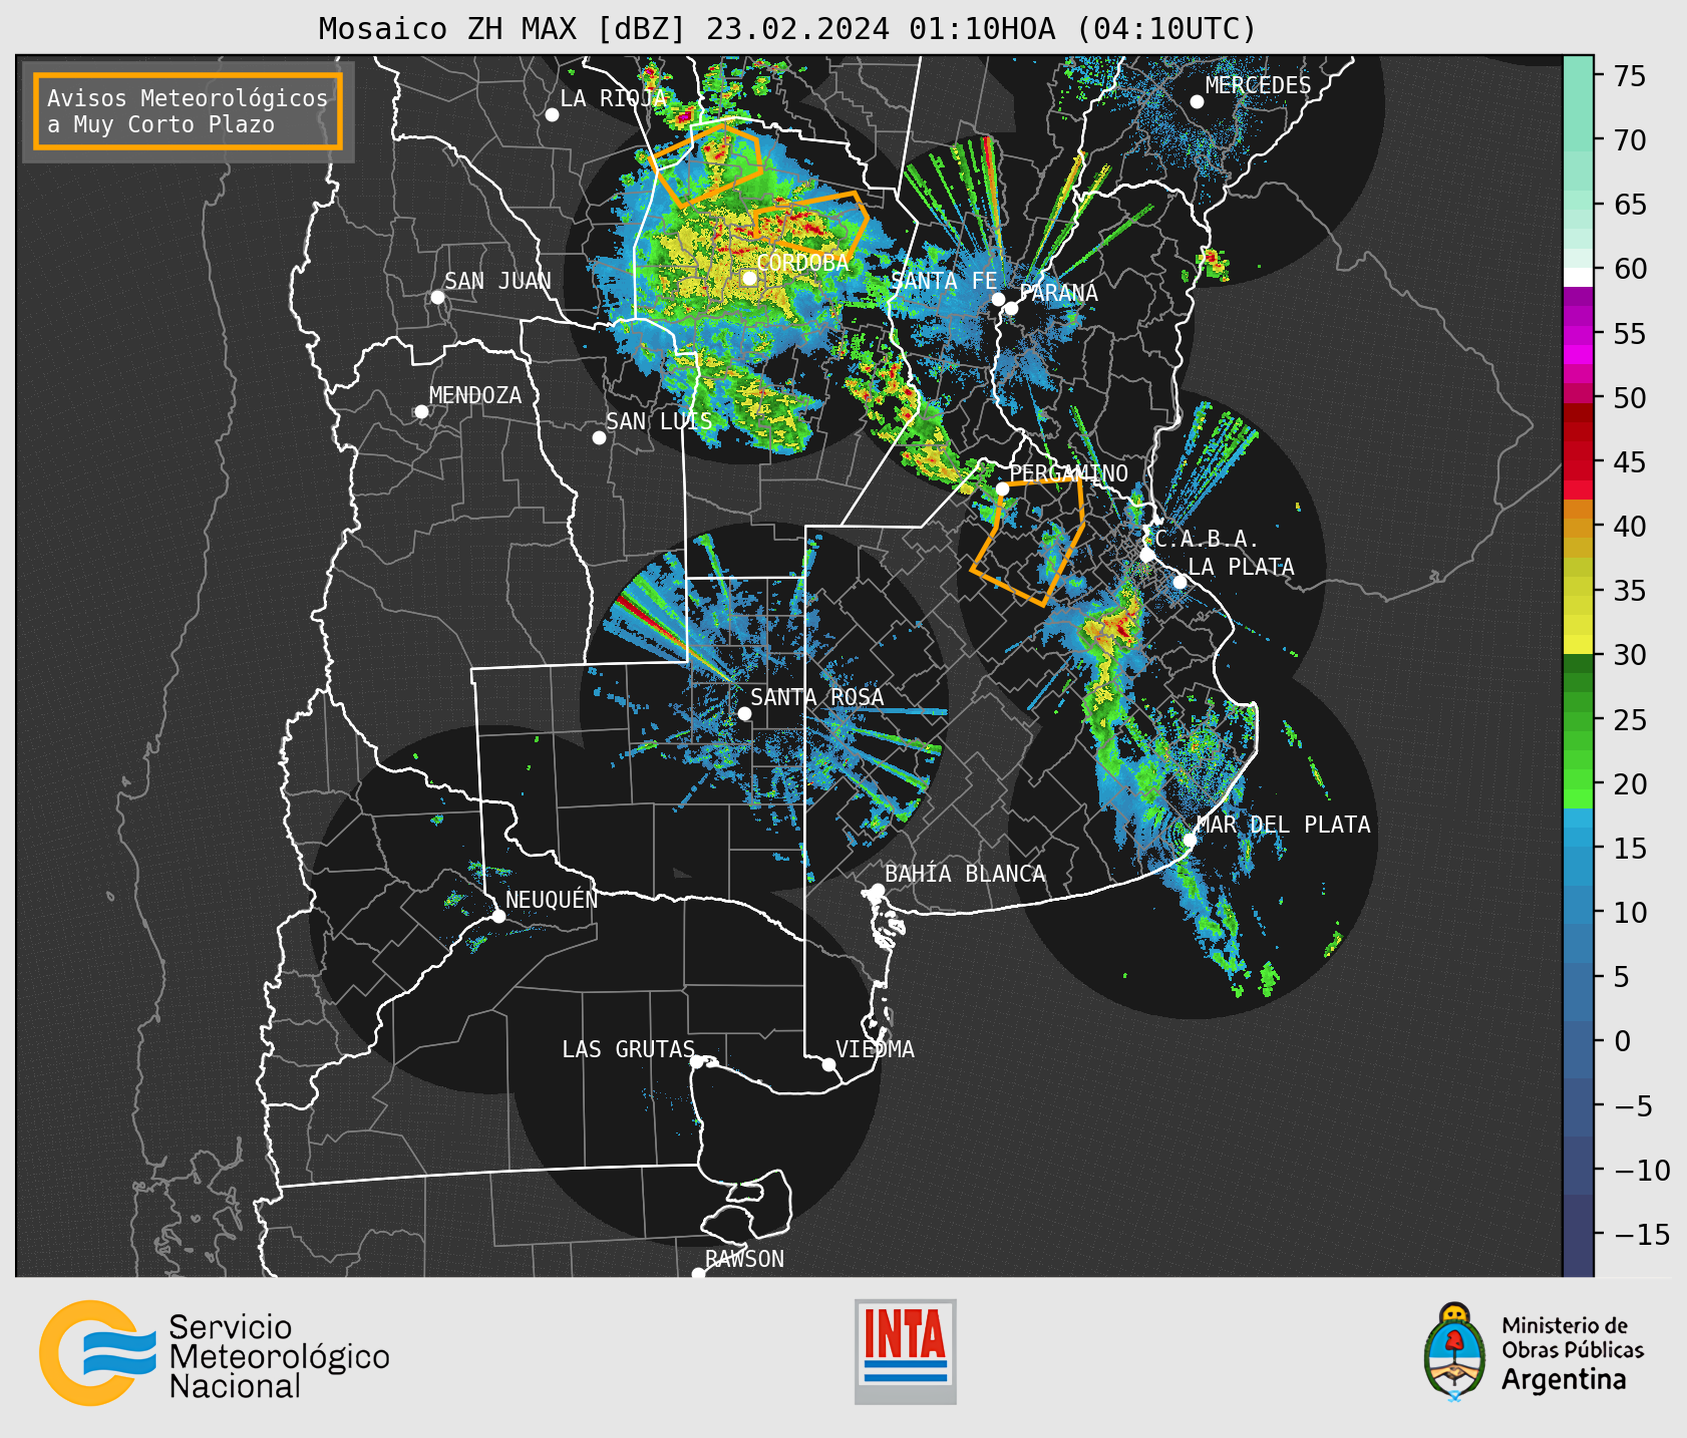
Task: Click the Servicio Meteorológico Nacional circular logo
Action: click(97, 1353)
